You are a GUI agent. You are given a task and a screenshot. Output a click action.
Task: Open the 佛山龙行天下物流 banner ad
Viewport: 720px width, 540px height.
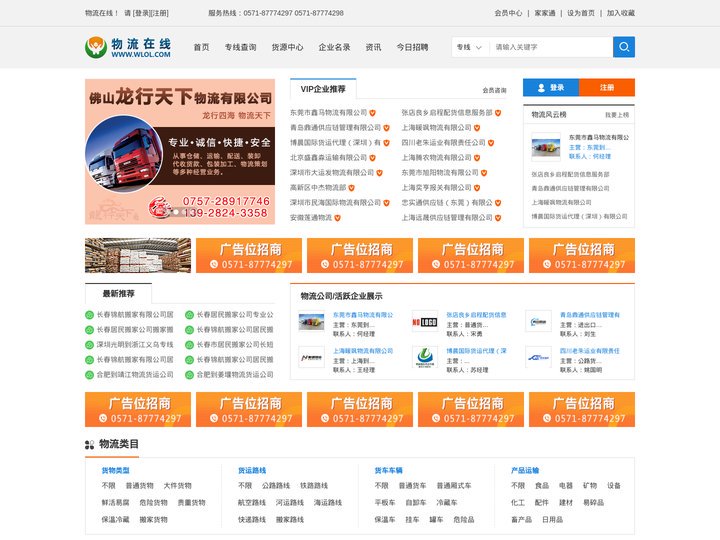[x=180, y=151]
